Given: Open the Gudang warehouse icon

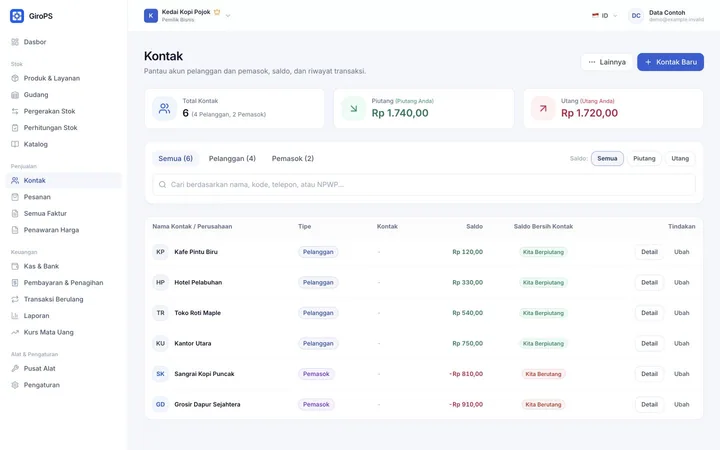Looking at the screenshot, I should [x=15, y=95].
